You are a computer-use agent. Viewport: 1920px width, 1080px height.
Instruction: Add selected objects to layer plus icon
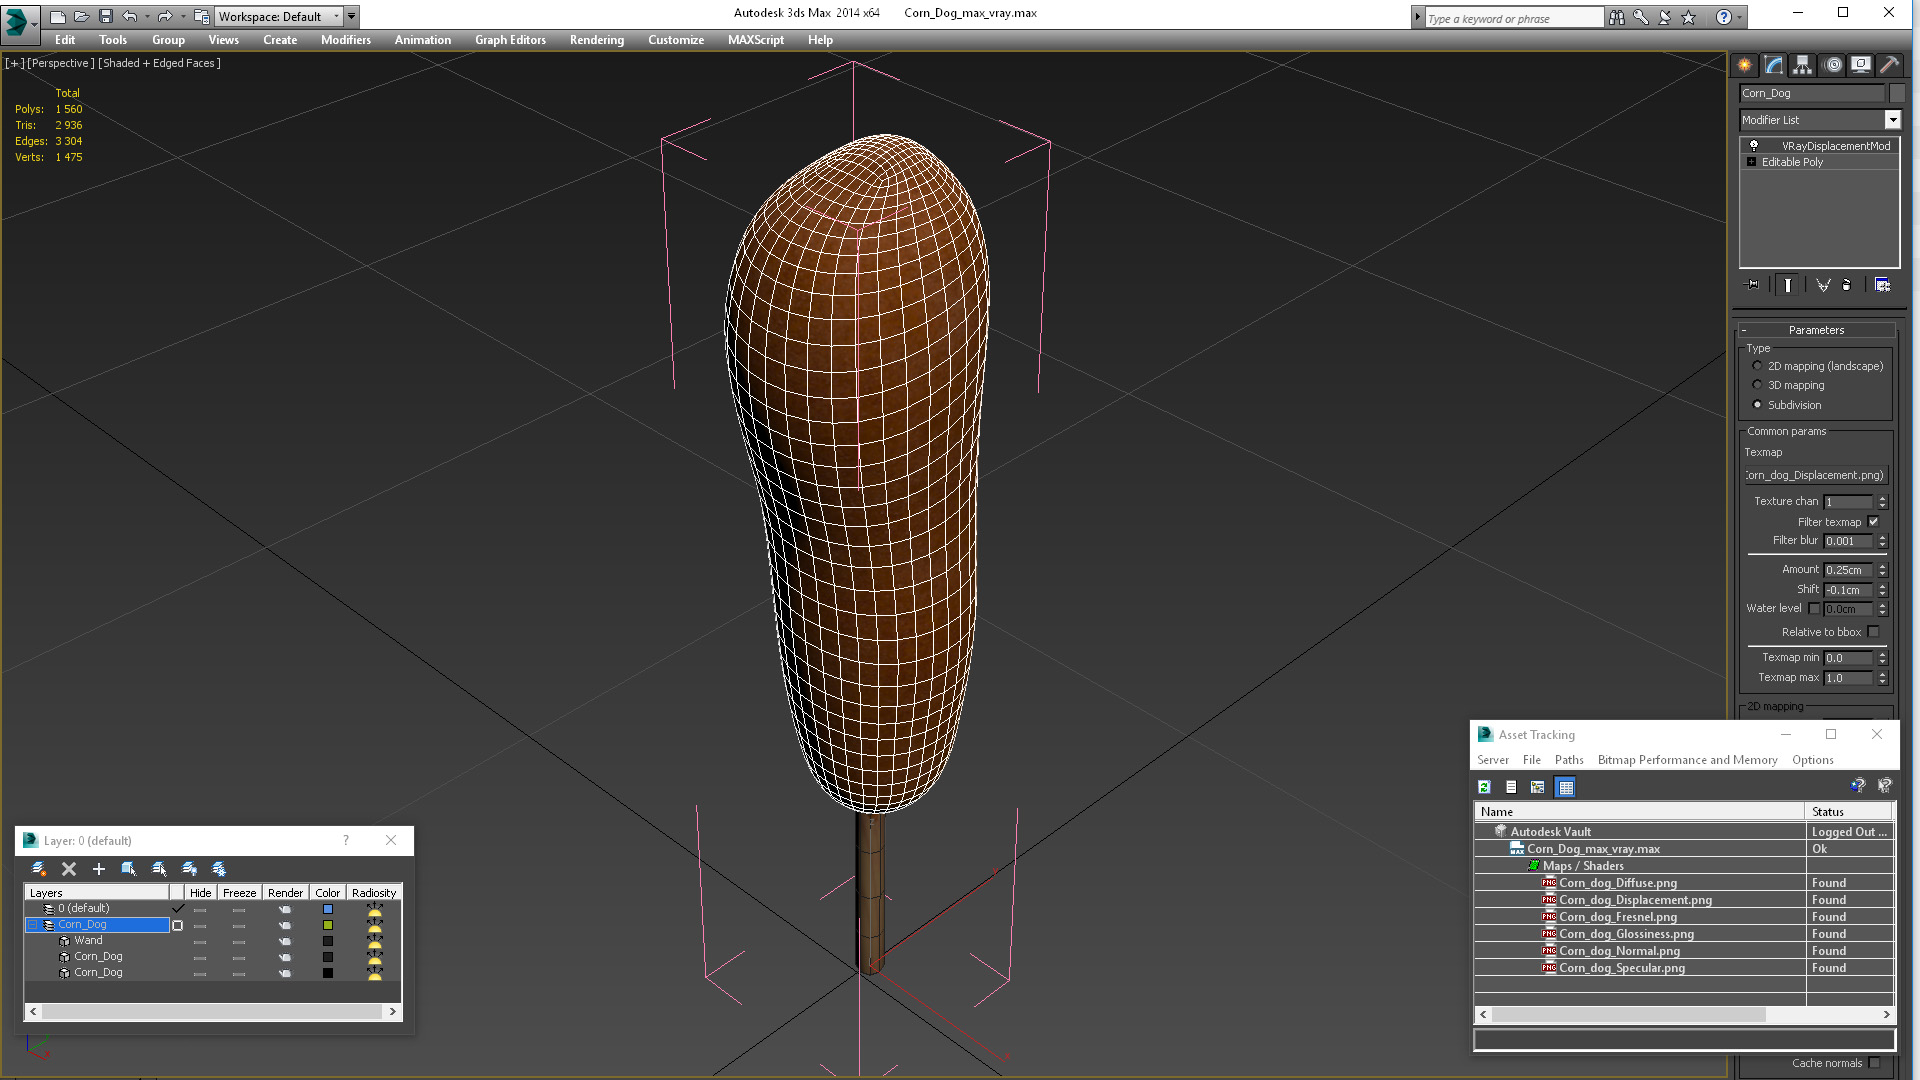pyautogui.click(x=98, y=869)
